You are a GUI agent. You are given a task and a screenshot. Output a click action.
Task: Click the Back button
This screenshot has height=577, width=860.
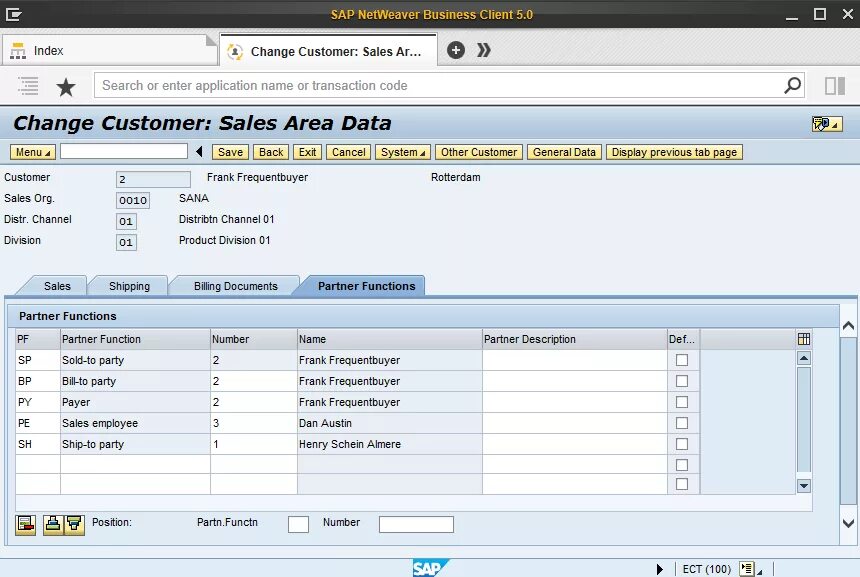coord(271,152)
